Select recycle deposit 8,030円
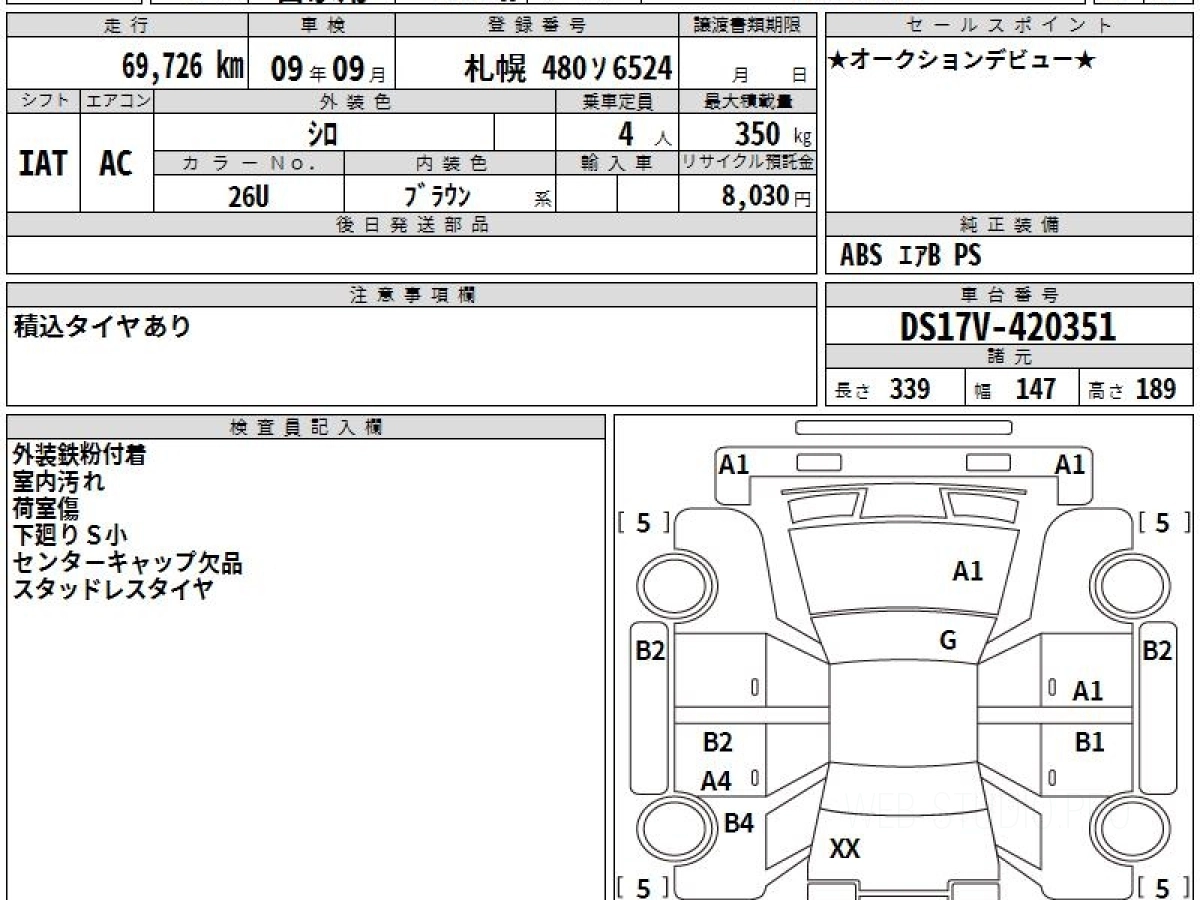 [766, 196]
